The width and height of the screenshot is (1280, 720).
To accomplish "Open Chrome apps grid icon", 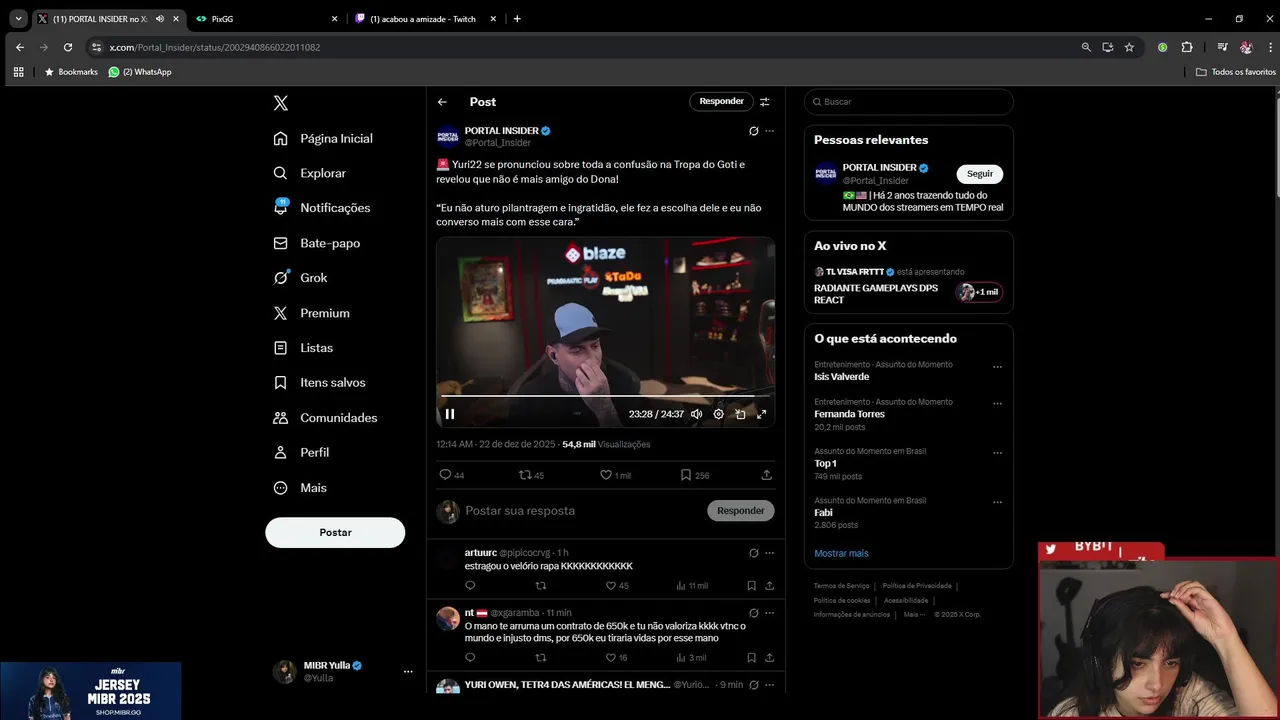I will 18,72.
